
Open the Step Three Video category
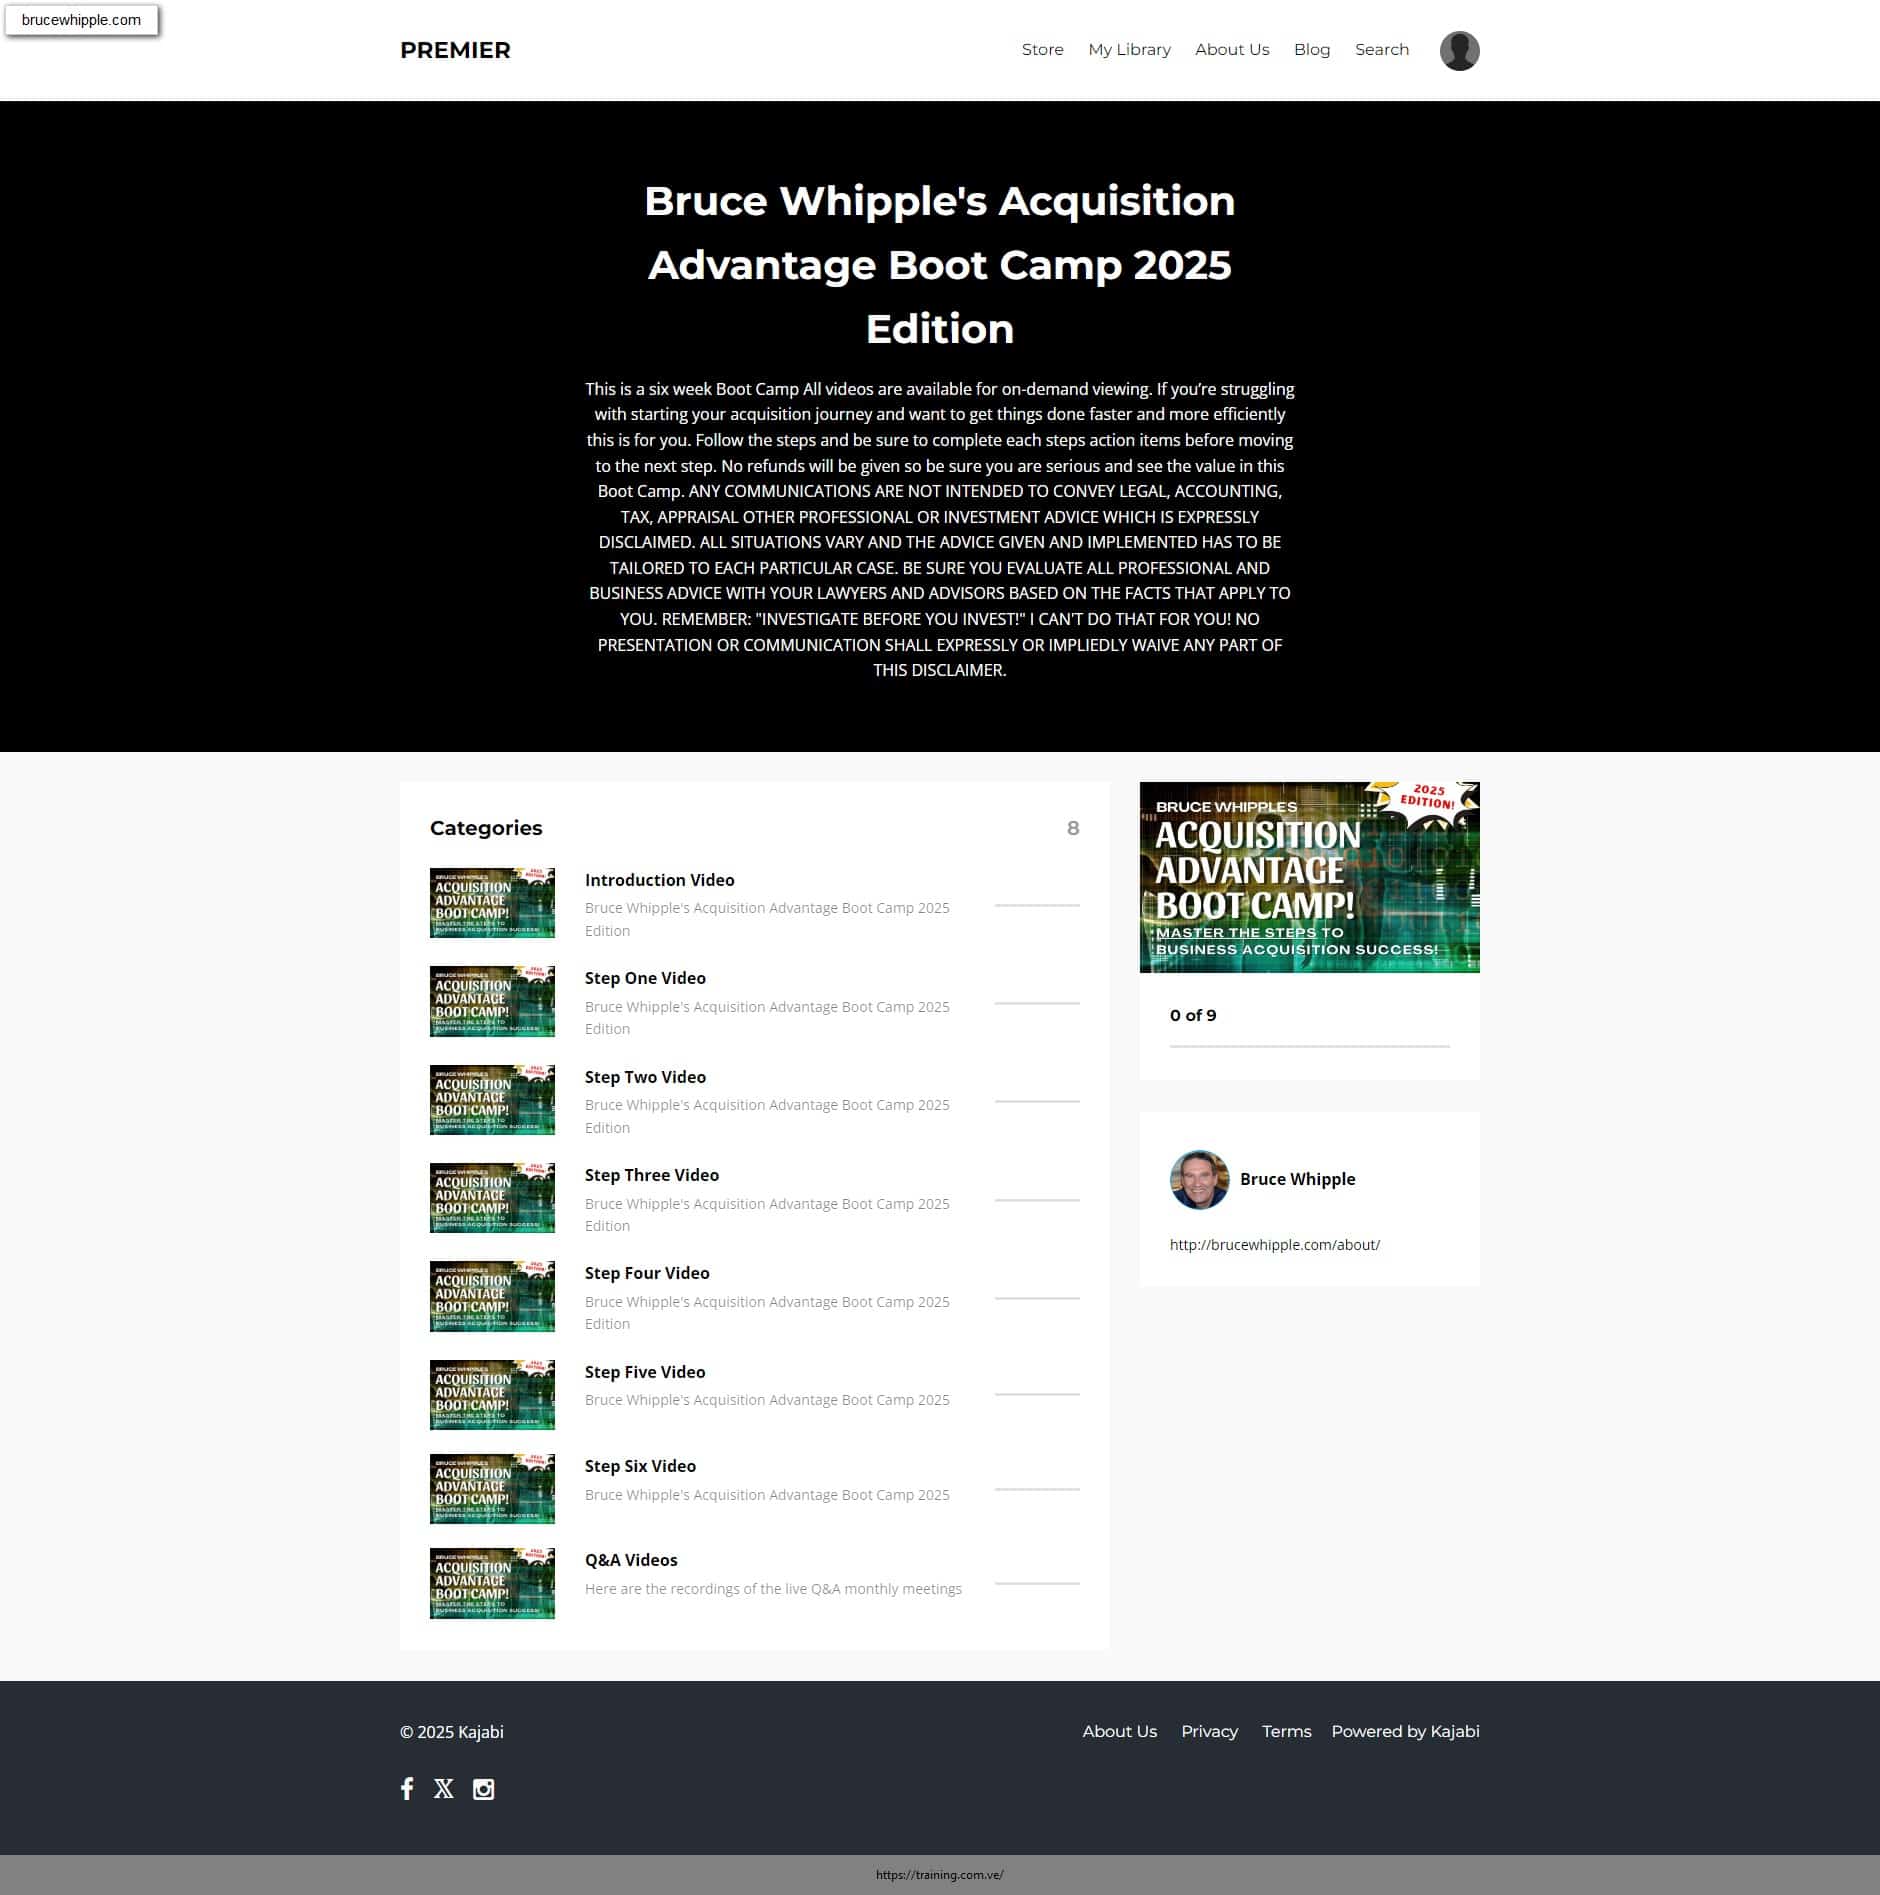[x=651, y=1175]
